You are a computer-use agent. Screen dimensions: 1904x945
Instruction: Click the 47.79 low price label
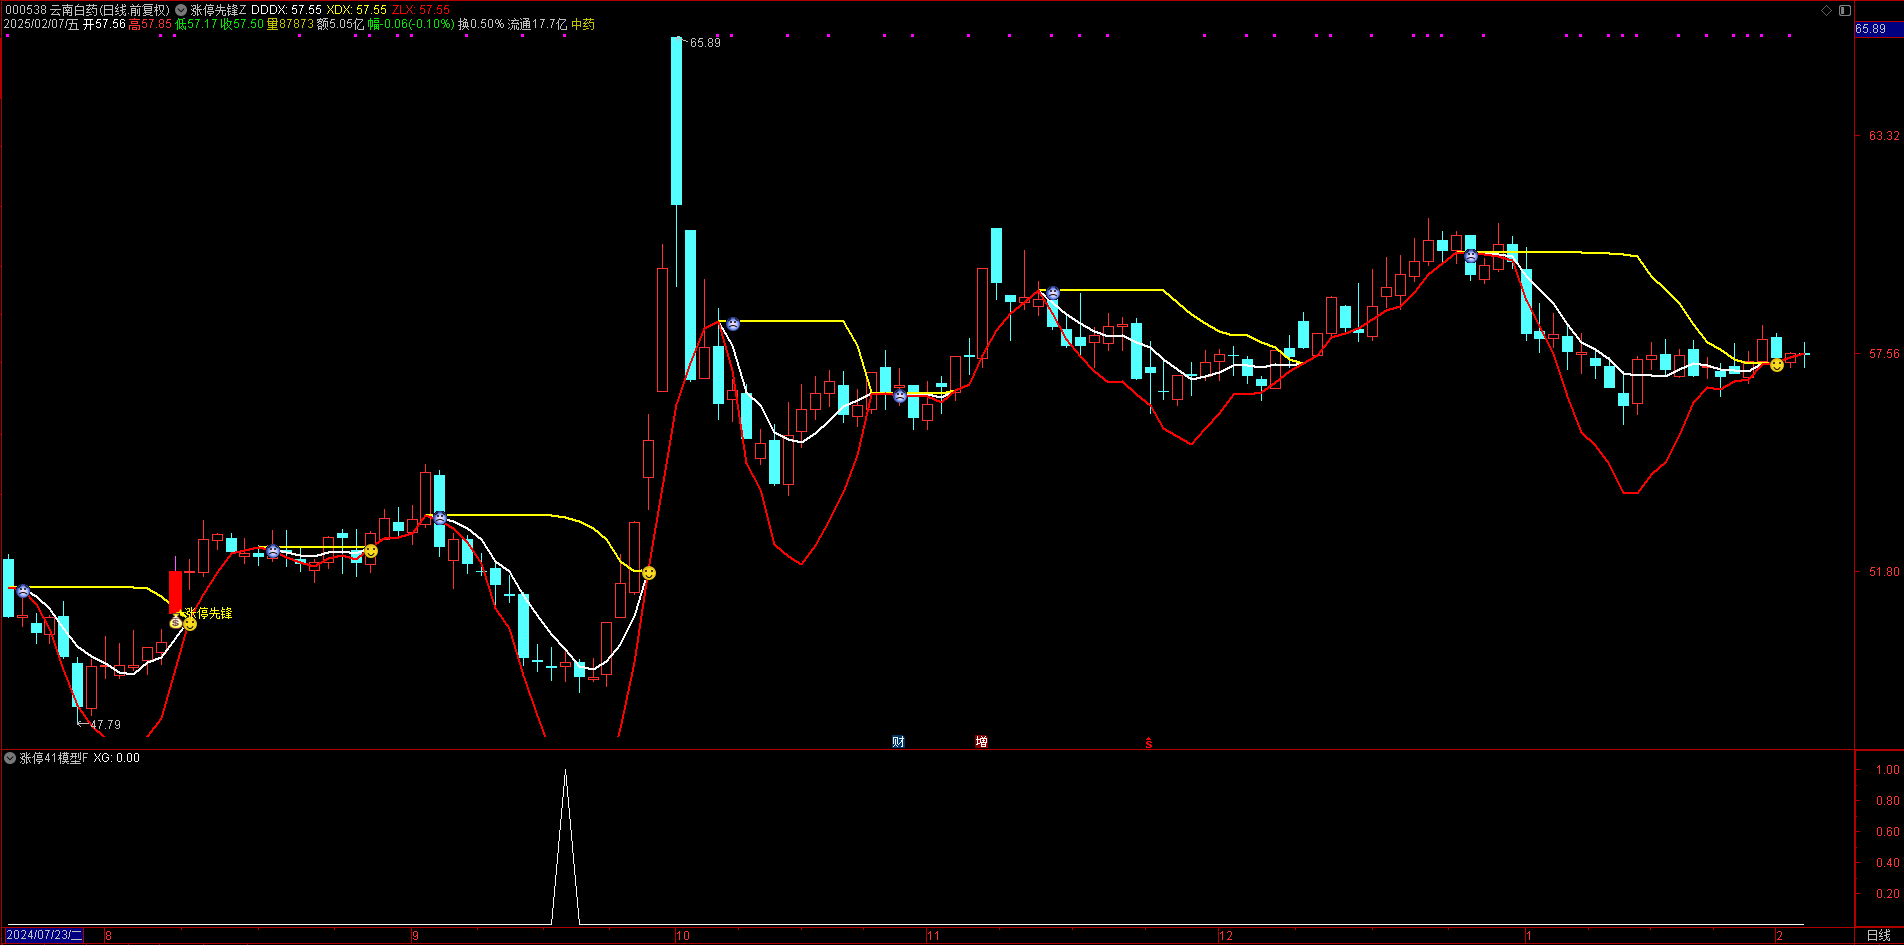click(105, 725)
